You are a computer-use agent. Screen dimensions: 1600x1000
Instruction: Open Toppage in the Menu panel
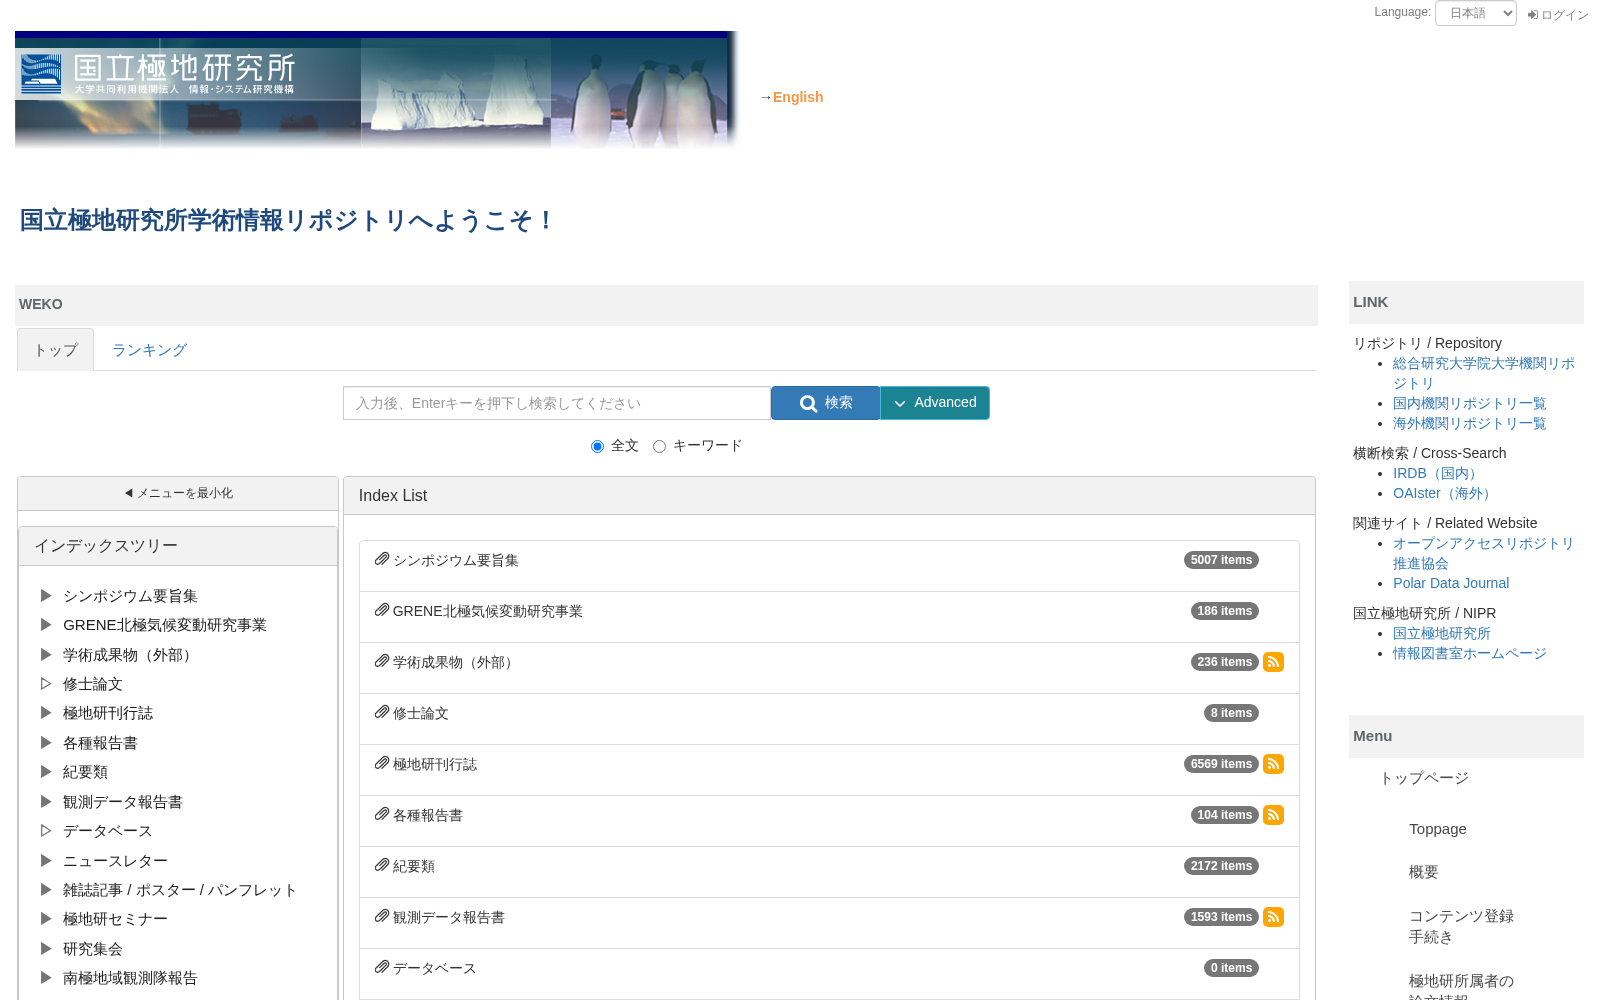click(1438, 829)
